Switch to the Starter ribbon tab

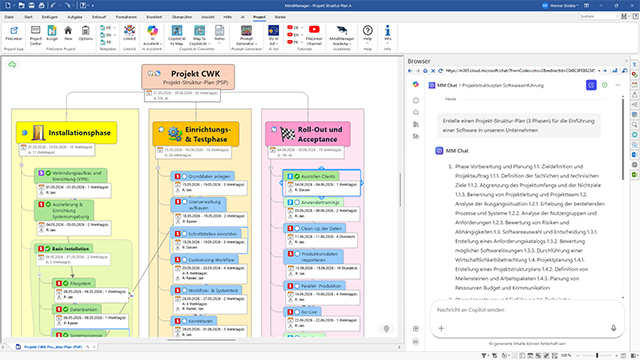(x=280, y=17)
